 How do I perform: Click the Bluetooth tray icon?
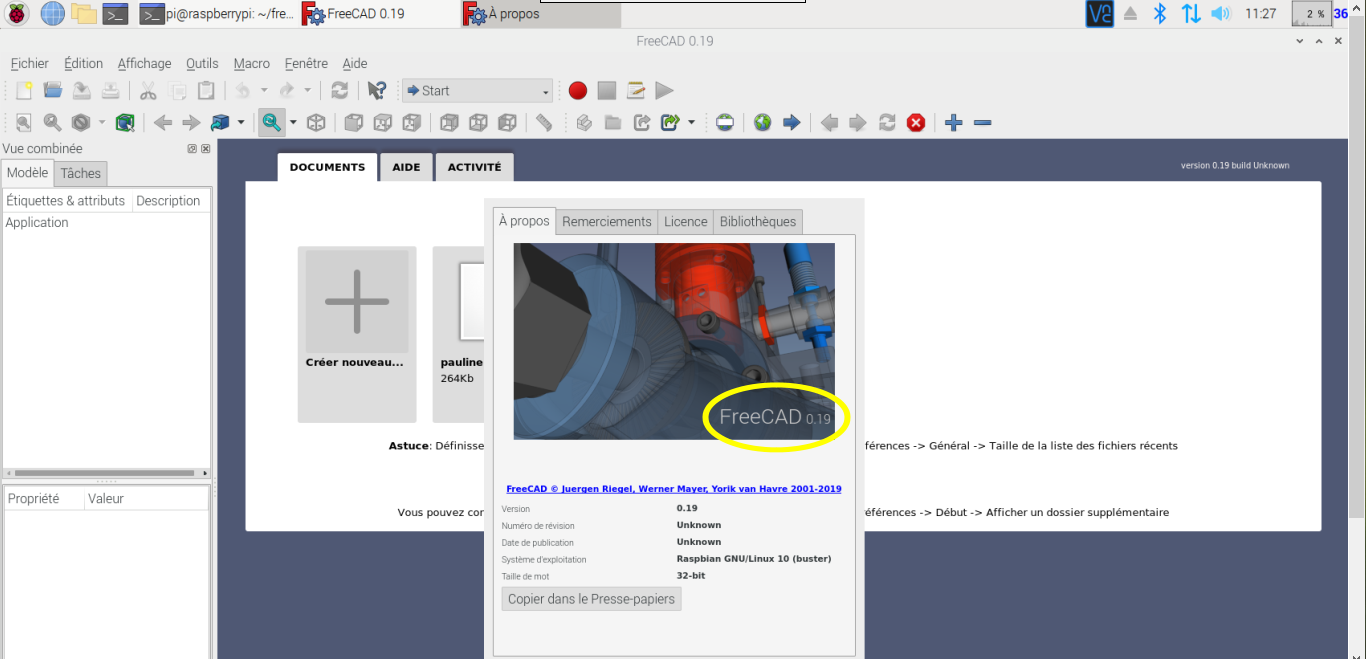pyautogui.click(x=1160, y=14)
